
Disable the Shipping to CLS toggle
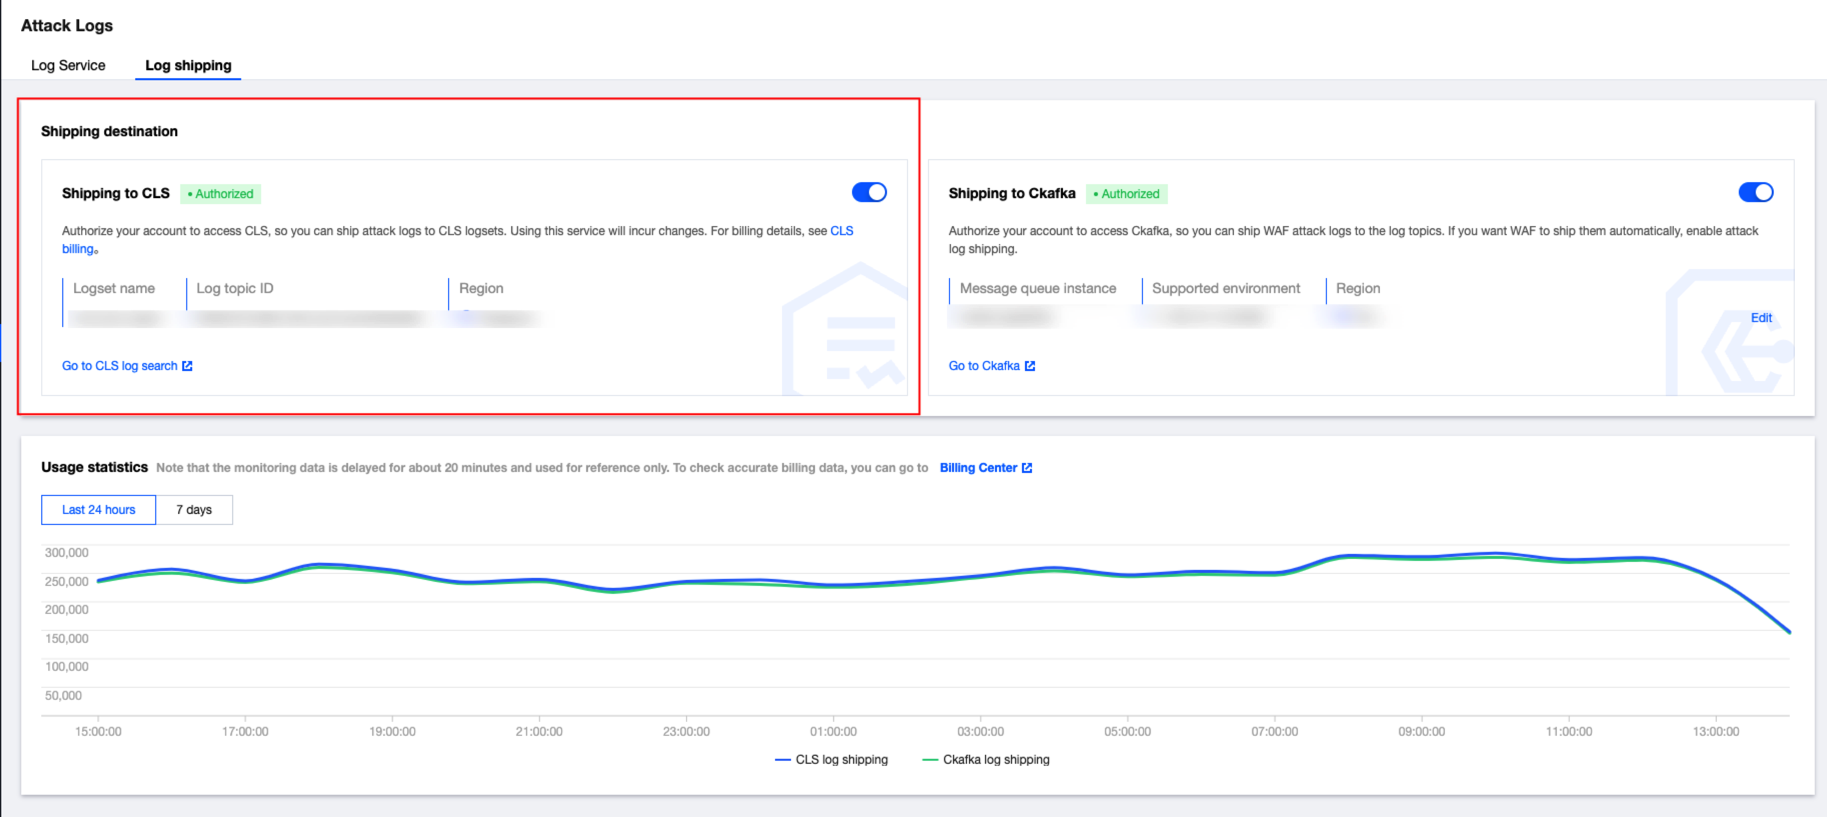869,192
